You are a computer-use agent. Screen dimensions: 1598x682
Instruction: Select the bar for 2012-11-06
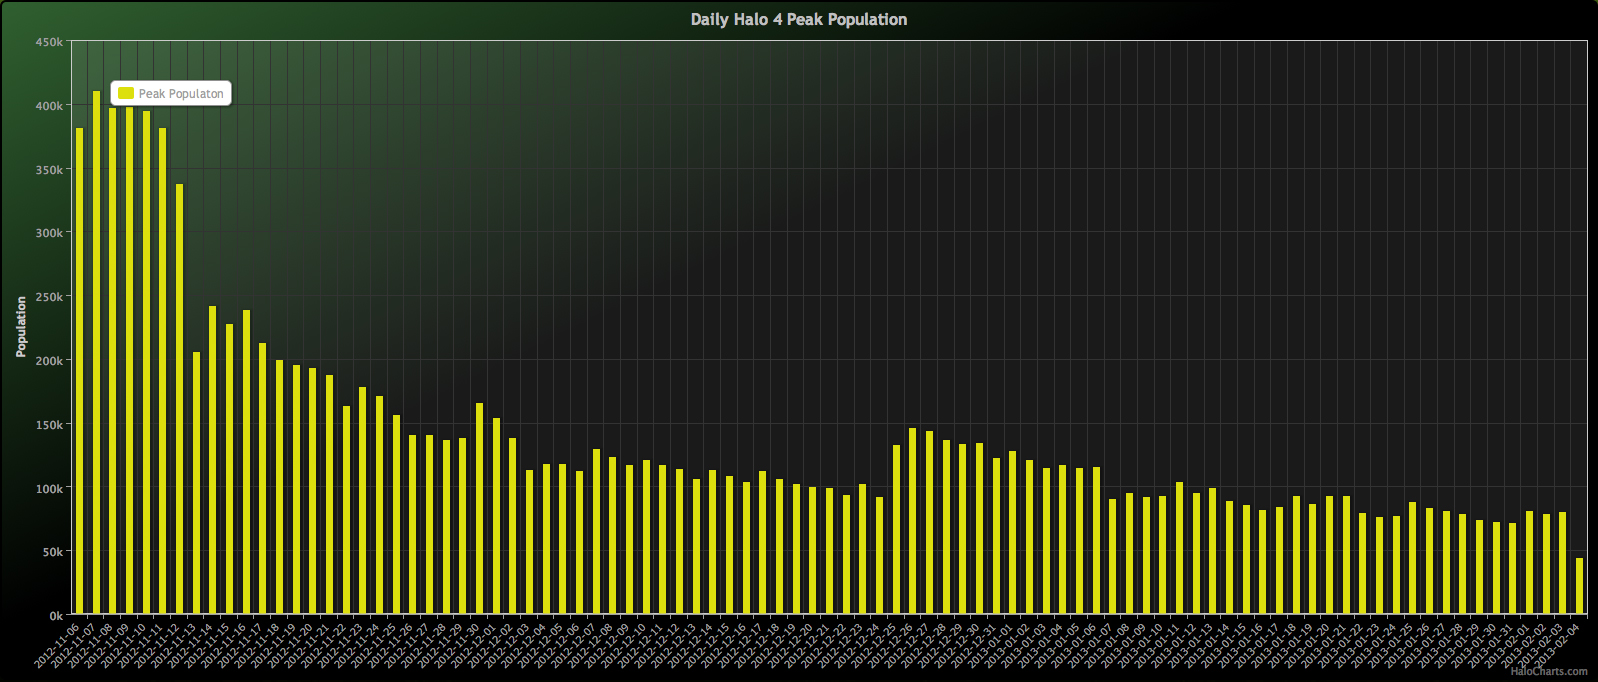click(80, 371)
